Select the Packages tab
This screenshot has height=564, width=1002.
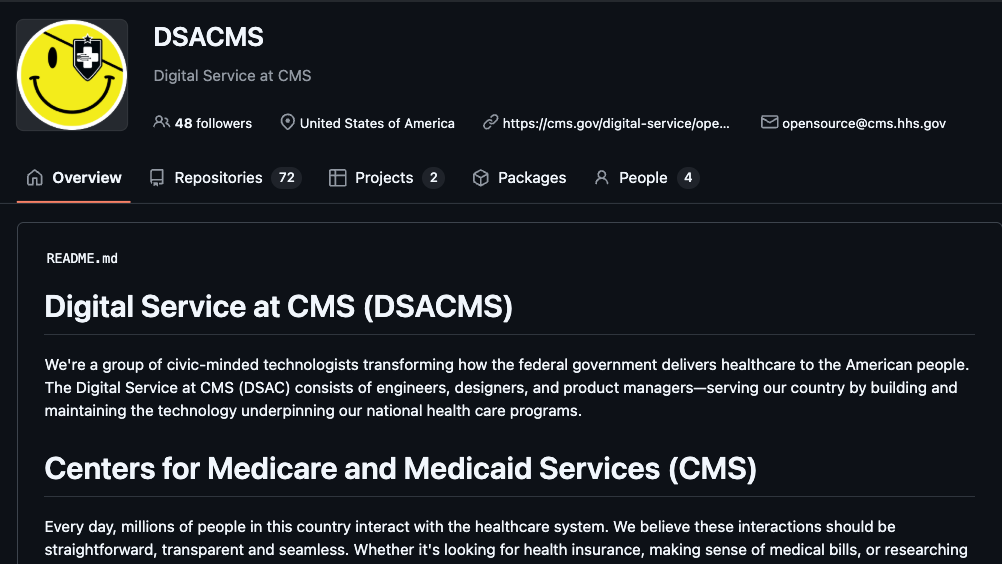coord(532,178)
